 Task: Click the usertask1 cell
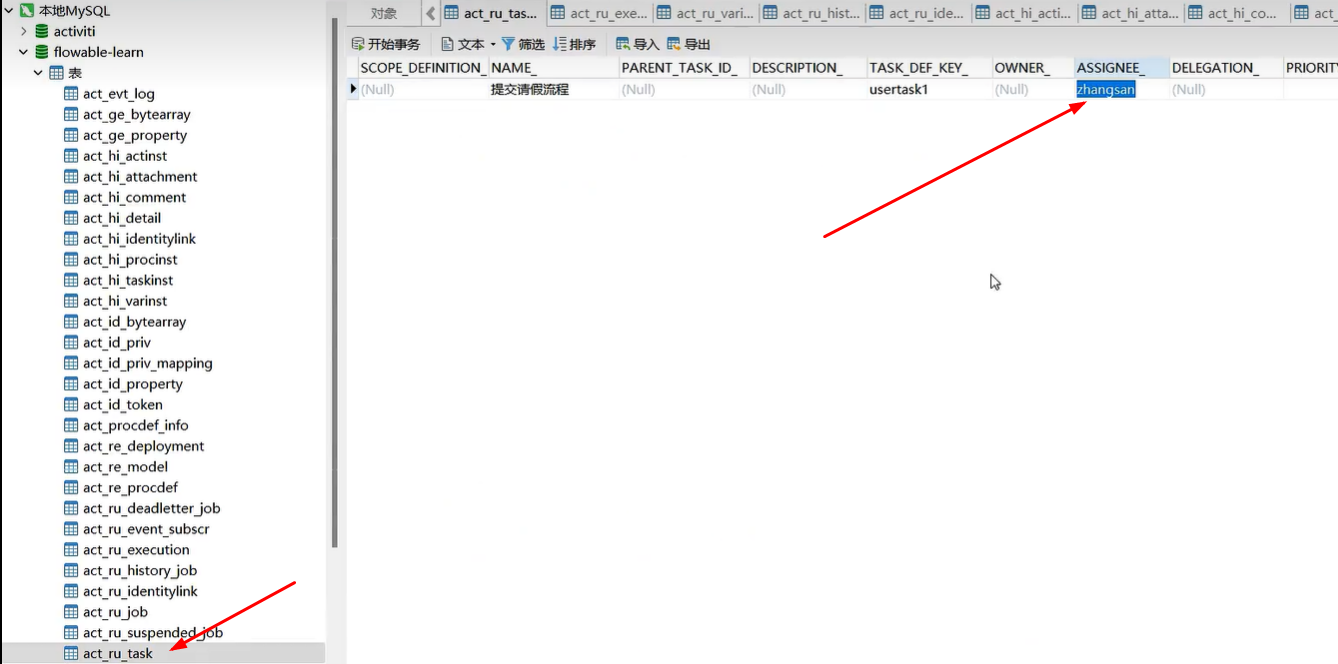coord(929,89)
